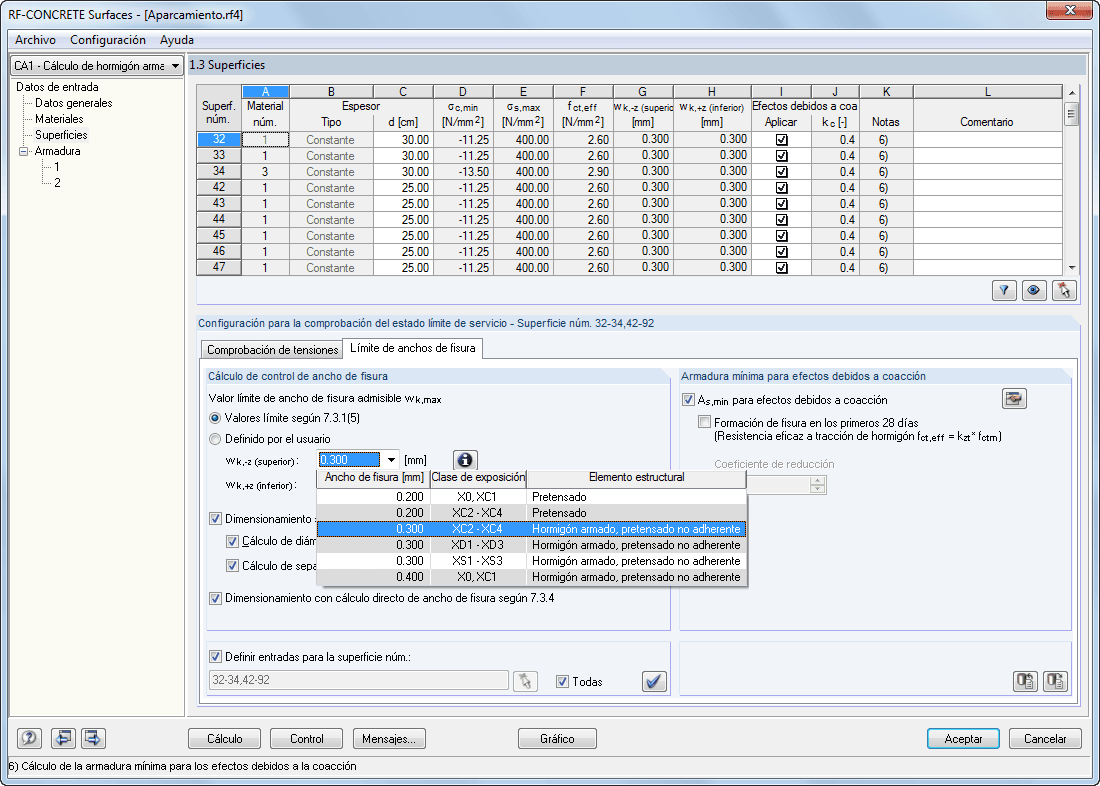Go to the previous table with left arrow icon
1100x786 pixels.
63,738
